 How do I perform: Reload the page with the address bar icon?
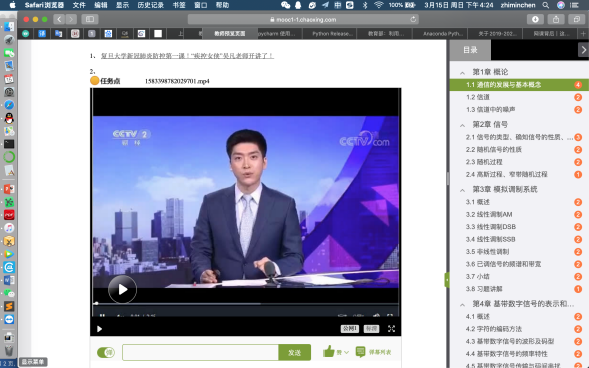click(413, 19)
